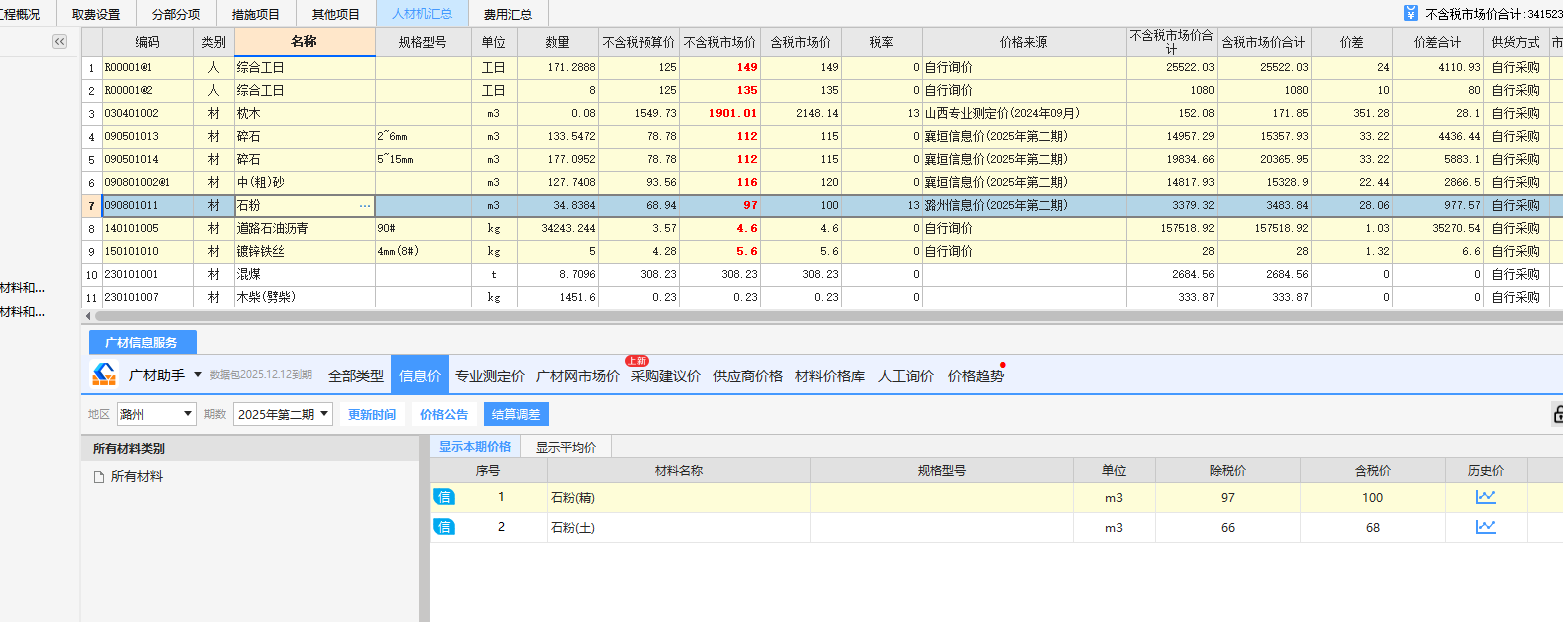
Task: Open the 期数 dropdown showing 2025年第二期
Action: (x=283, y=414)
